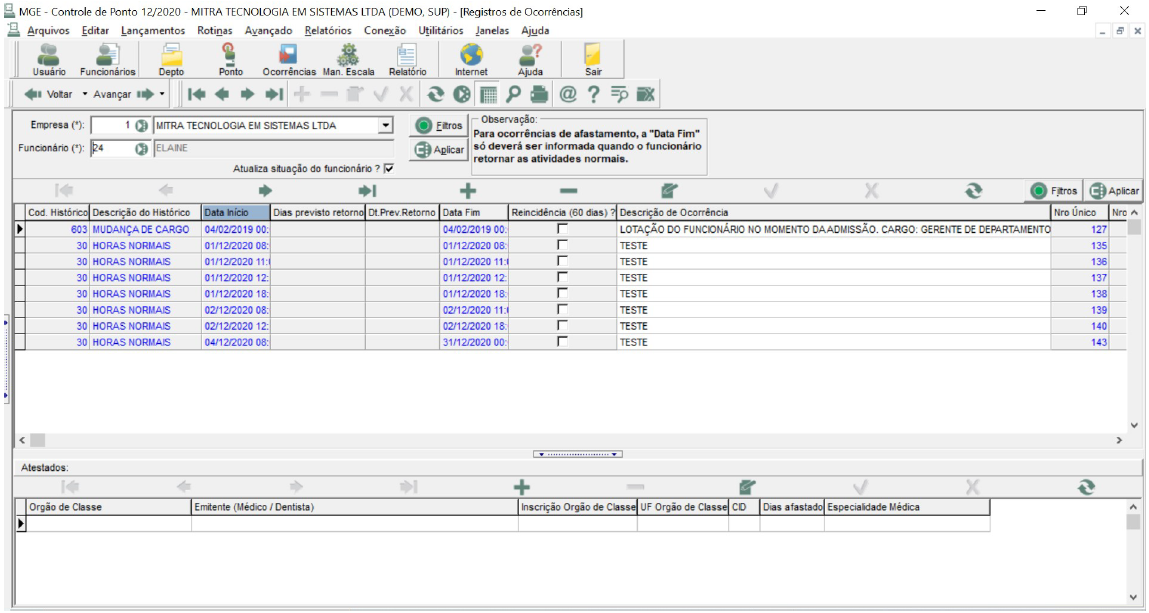
Task: Open the Voltar history dropdown arrow
Action: [85, 94]
